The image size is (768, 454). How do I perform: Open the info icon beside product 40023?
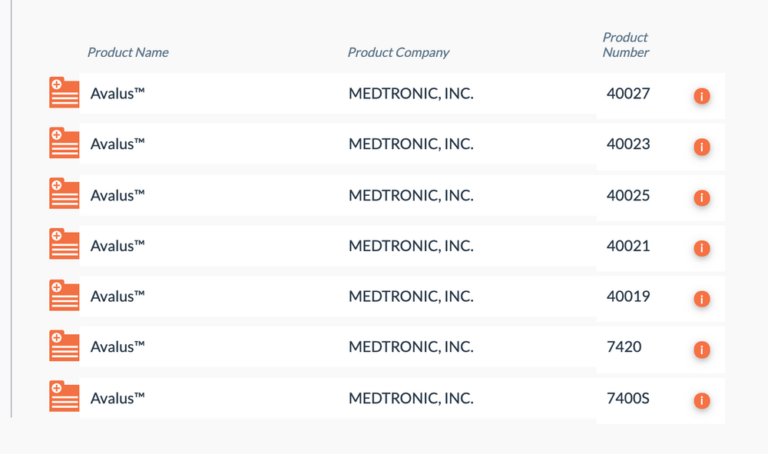click(701, 147)
